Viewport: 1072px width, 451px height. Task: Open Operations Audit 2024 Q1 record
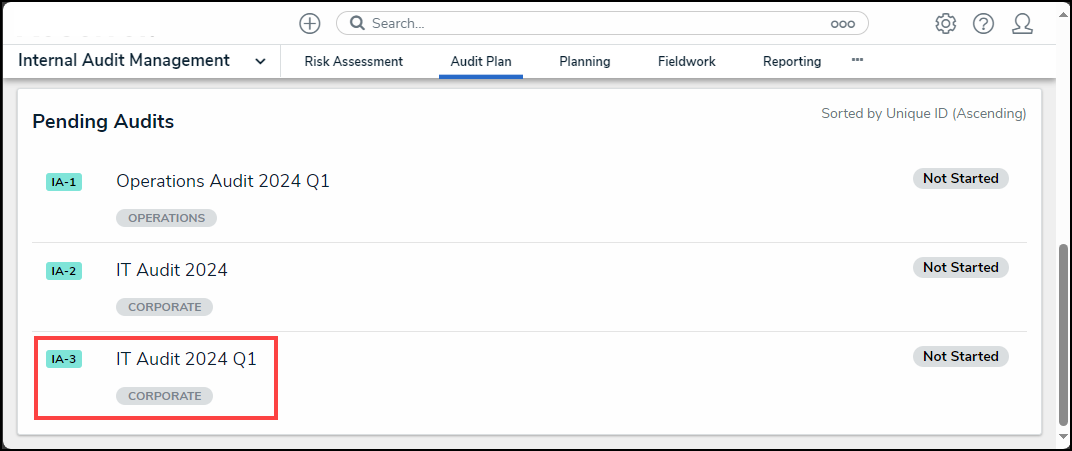click(223, 181)
